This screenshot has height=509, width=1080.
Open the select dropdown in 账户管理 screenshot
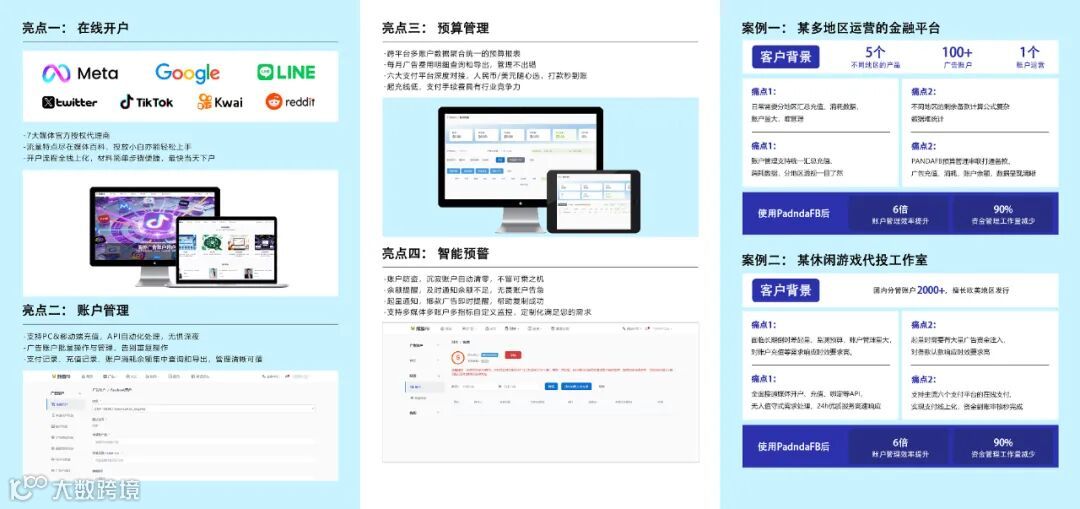203,408
